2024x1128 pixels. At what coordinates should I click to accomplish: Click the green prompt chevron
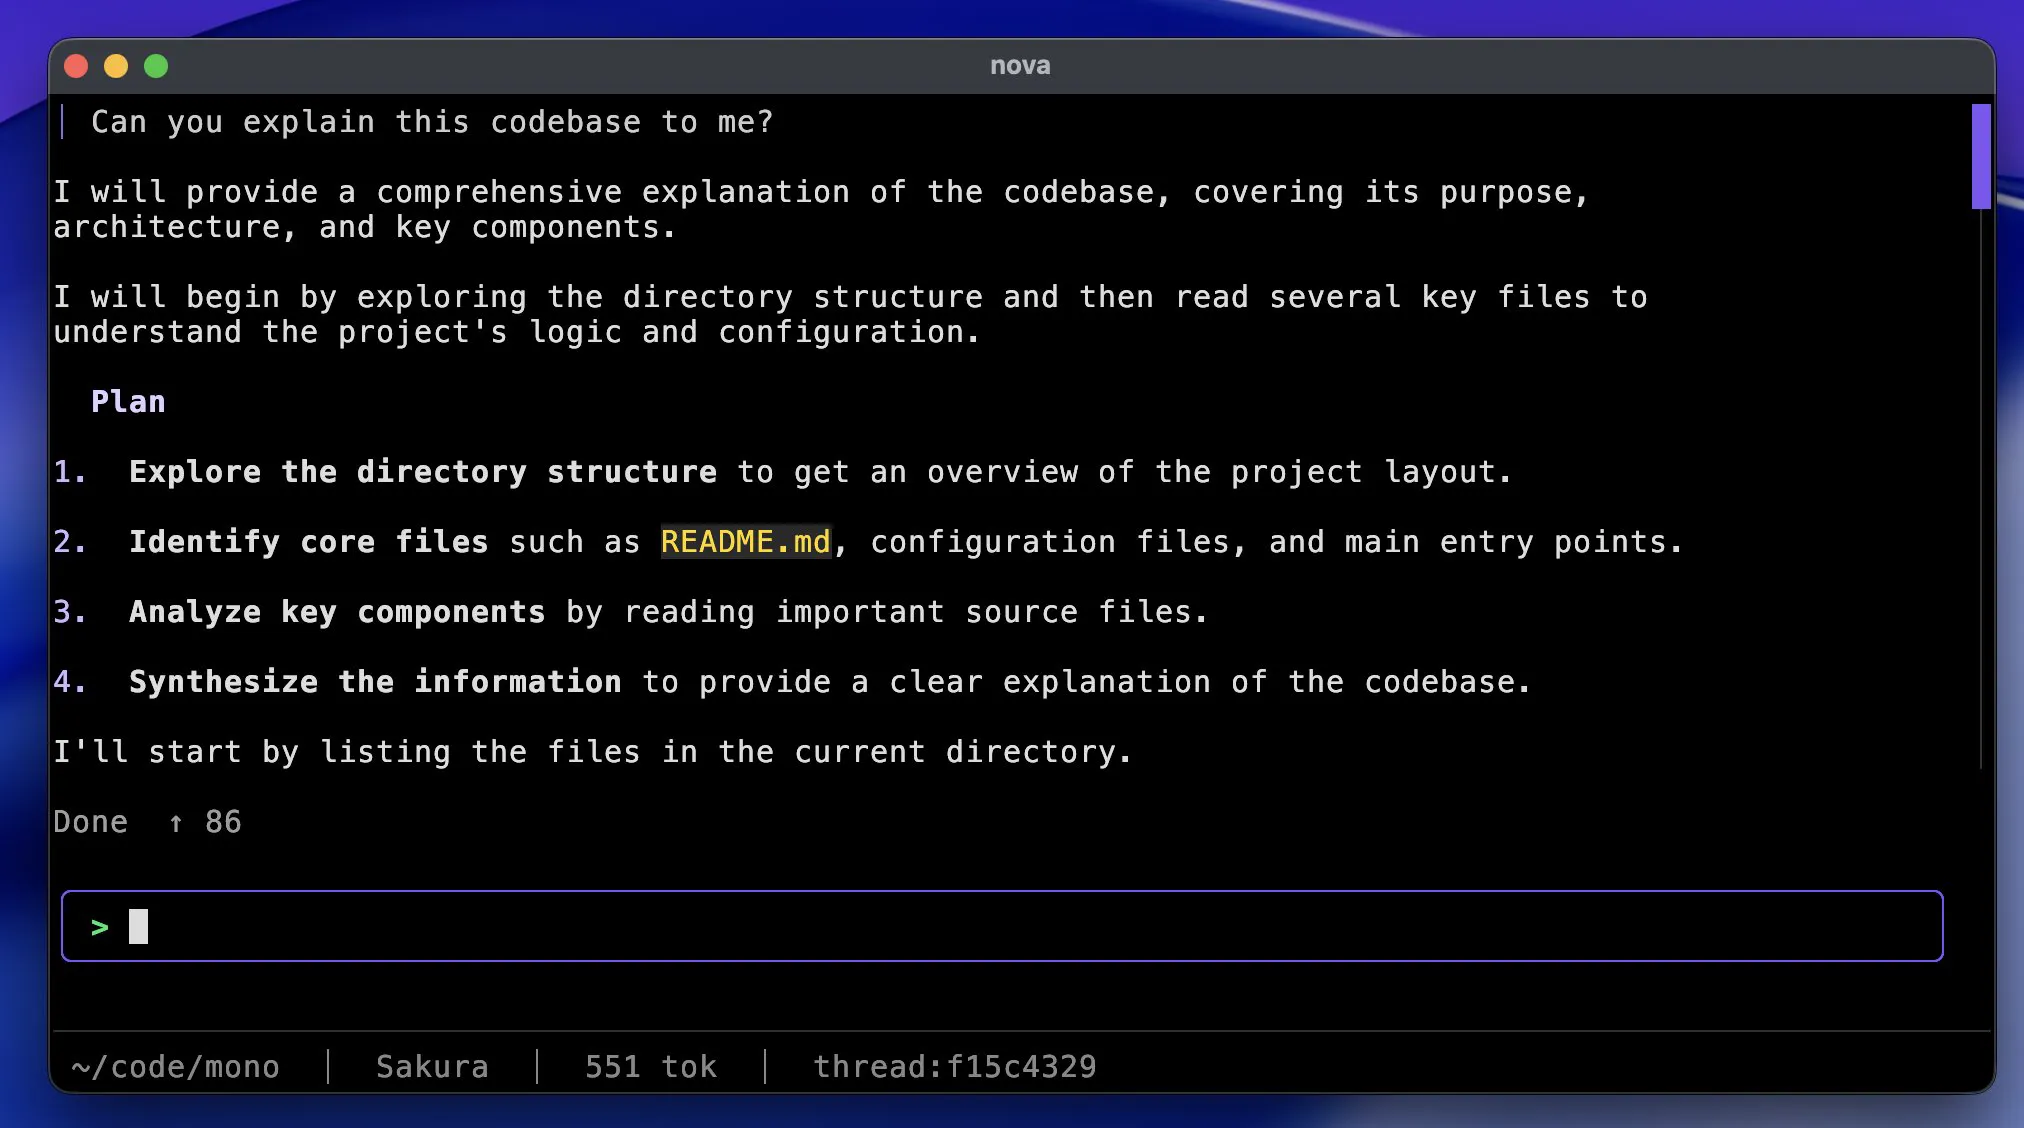99,928
